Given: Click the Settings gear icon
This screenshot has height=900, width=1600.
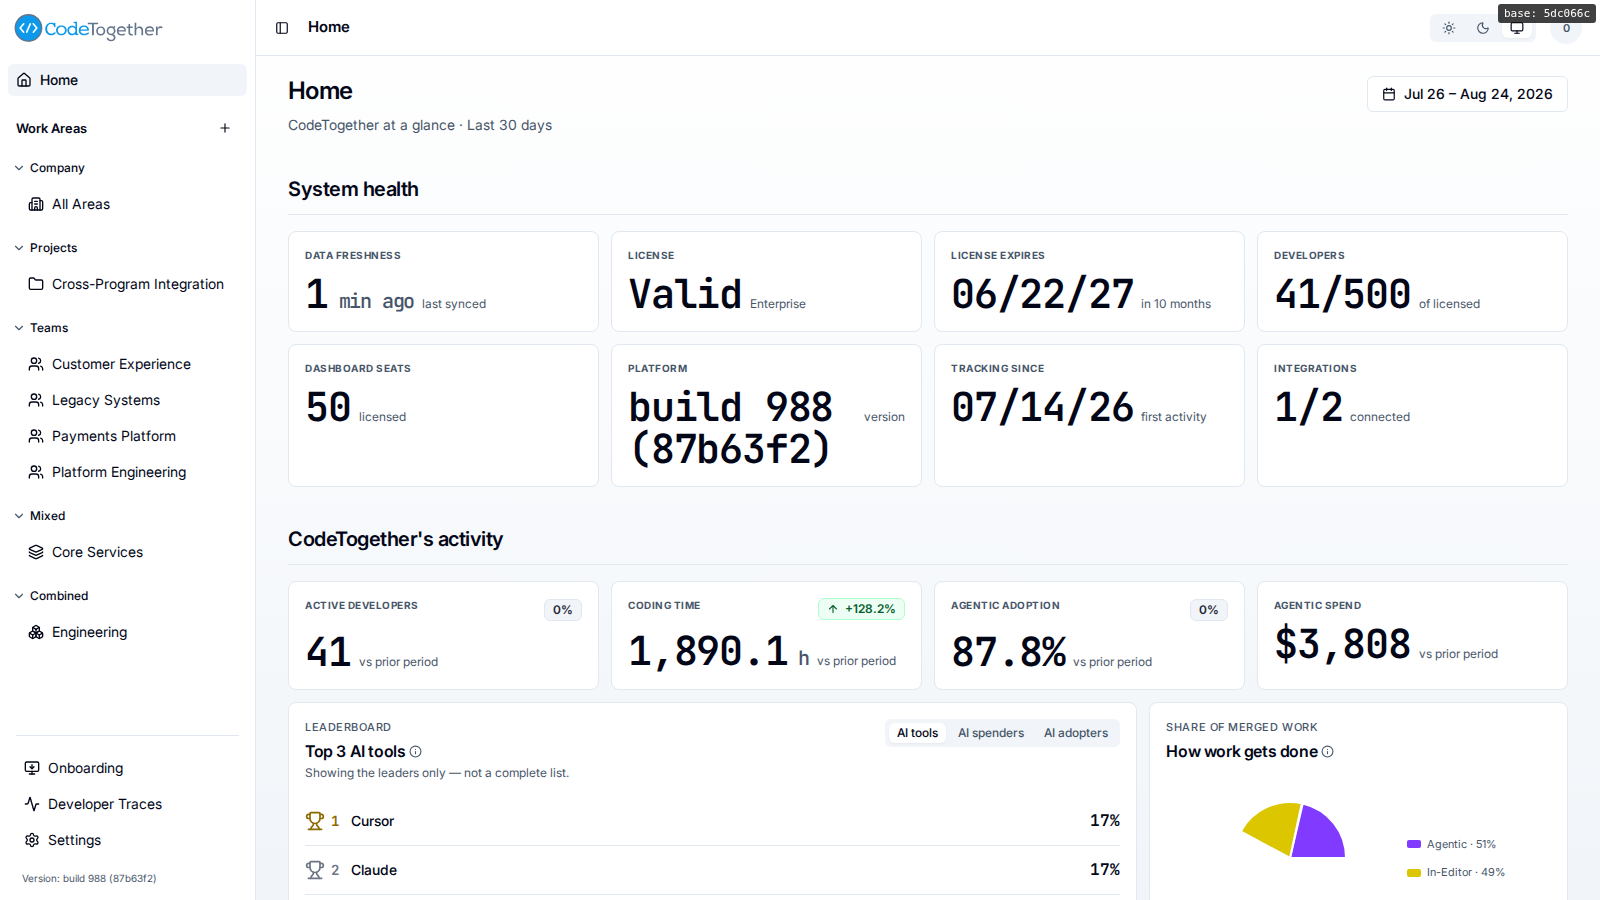Looking at the screenshot, I should click(32, 840).
